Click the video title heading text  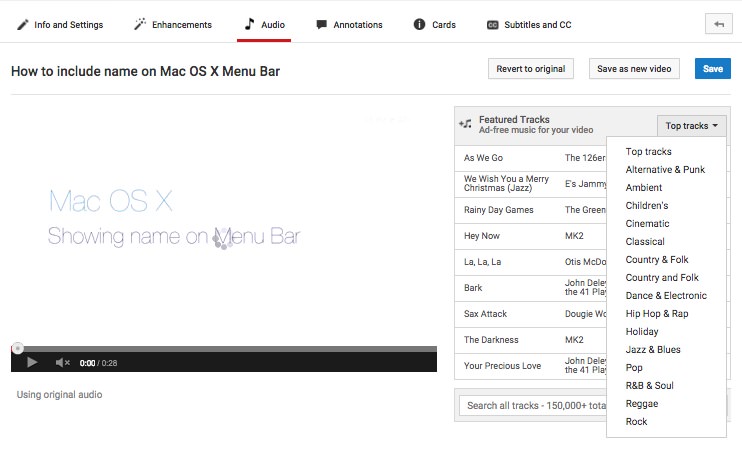coord(145,71)
